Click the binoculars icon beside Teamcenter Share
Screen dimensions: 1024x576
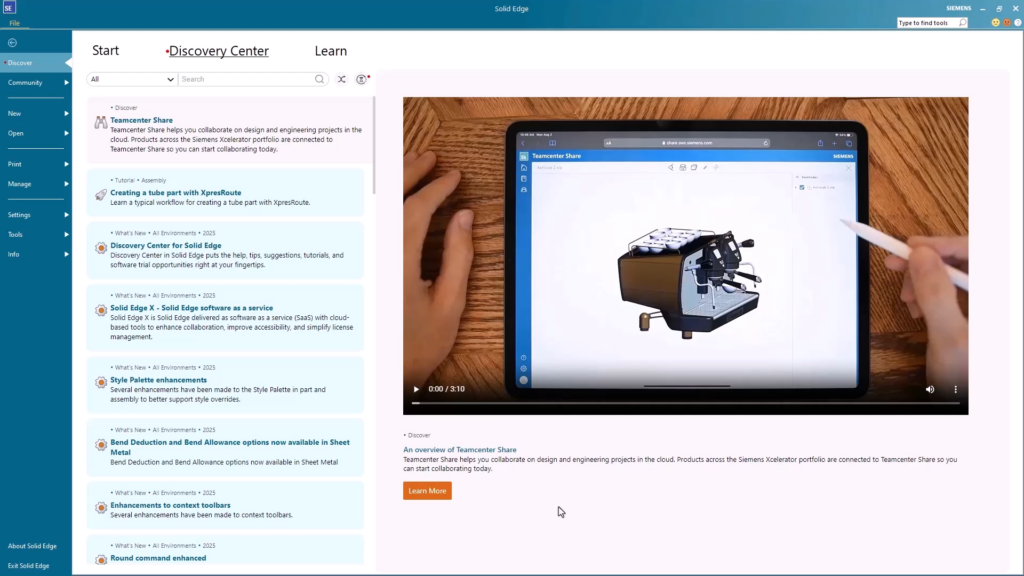[101, 122]
